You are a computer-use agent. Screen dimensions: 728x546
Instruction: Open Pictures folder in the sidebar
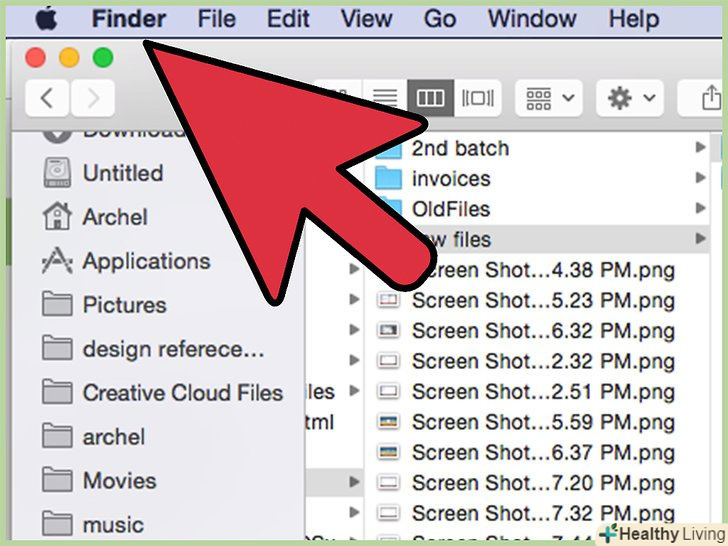[104, 305]
